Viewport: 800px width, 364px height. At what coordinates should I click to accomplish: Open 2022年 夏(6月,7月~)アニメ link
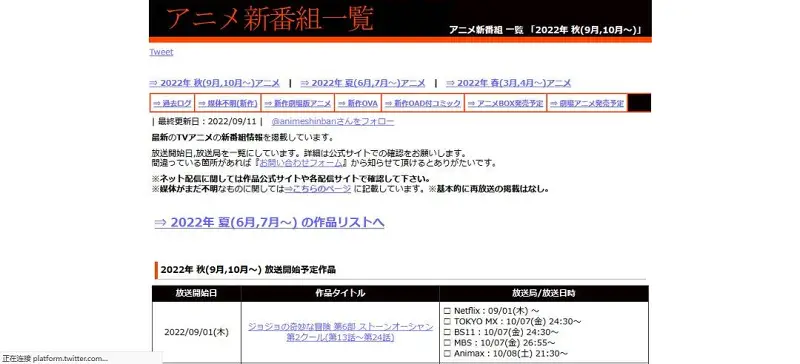pyautogui.click(x=362, y=83)
